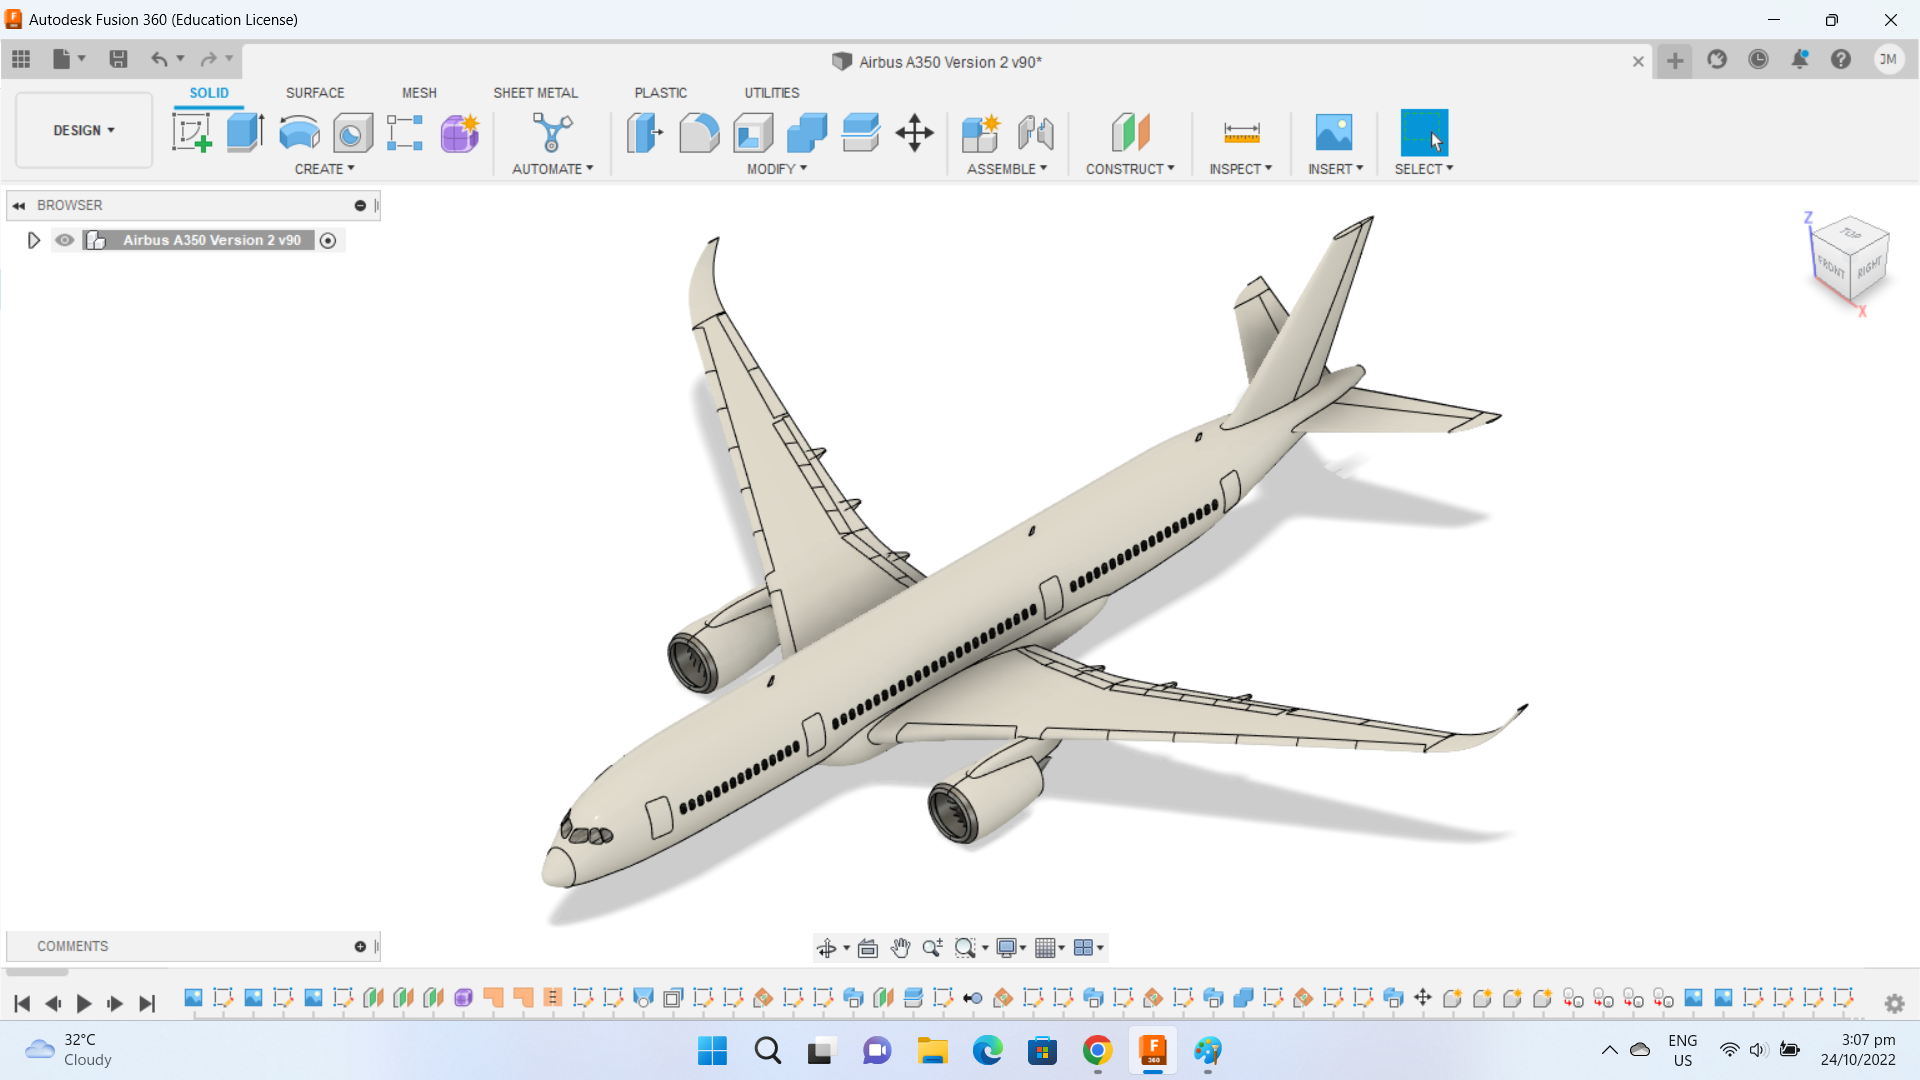The image size is (1920, 1080).
Task: Activate the Select tool icon
Action: point(1424,132)
